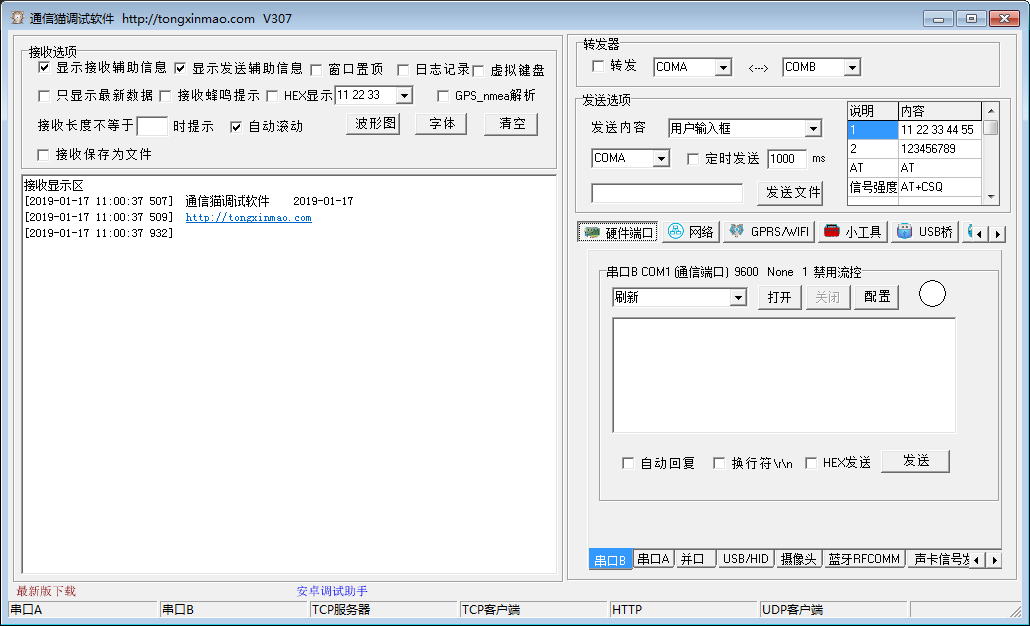Open the forwarder COMB dropdown
The width and height of the screenshot is (1030, 626).
[x=852, y=67]
